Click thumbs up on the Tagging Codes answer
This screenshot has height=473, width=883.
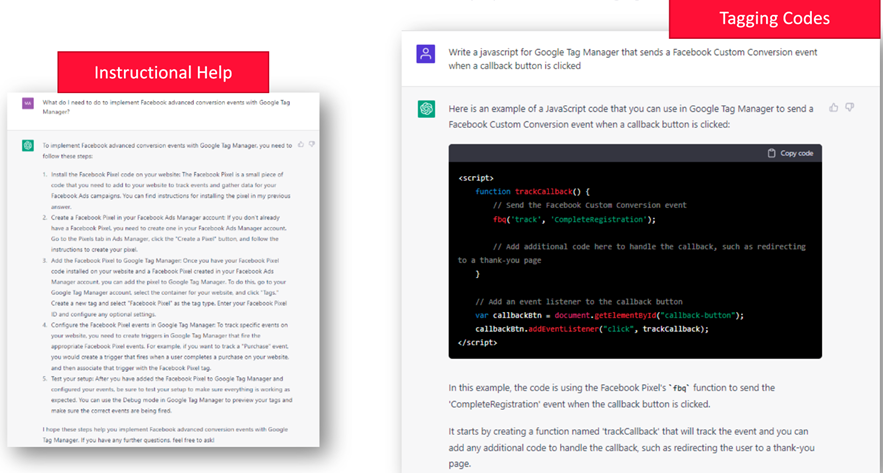click(833, 107)
